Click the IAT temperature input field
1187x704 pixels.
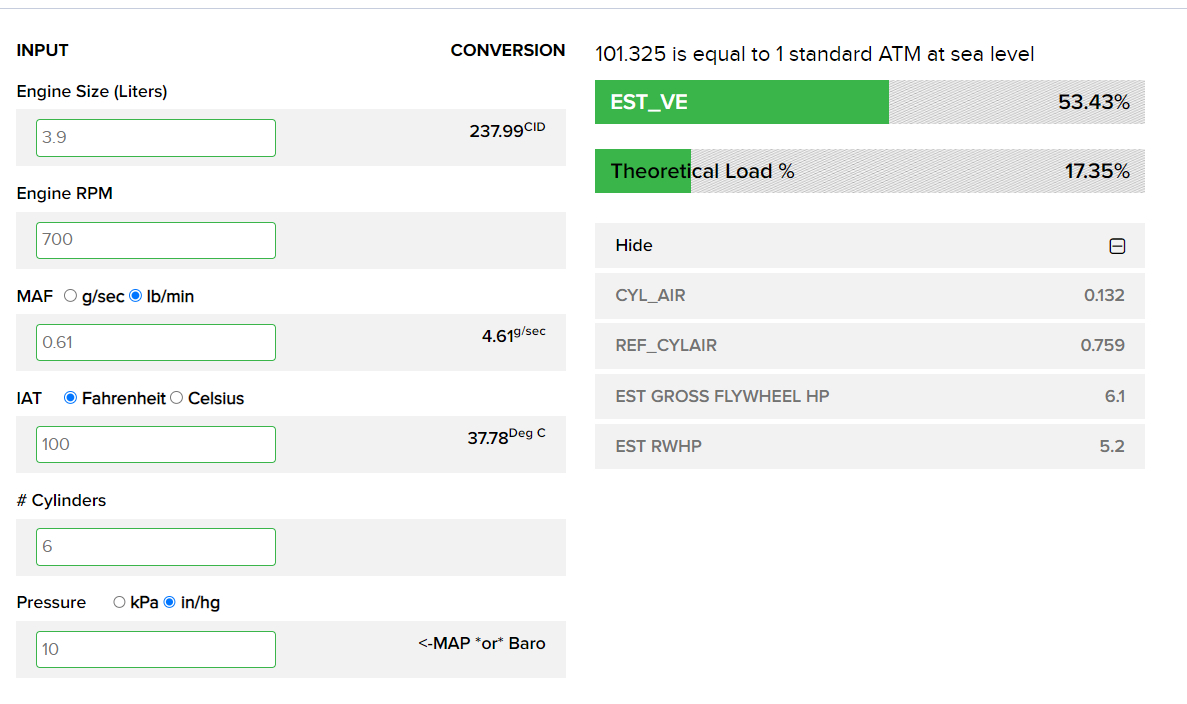tap(156, 444)
